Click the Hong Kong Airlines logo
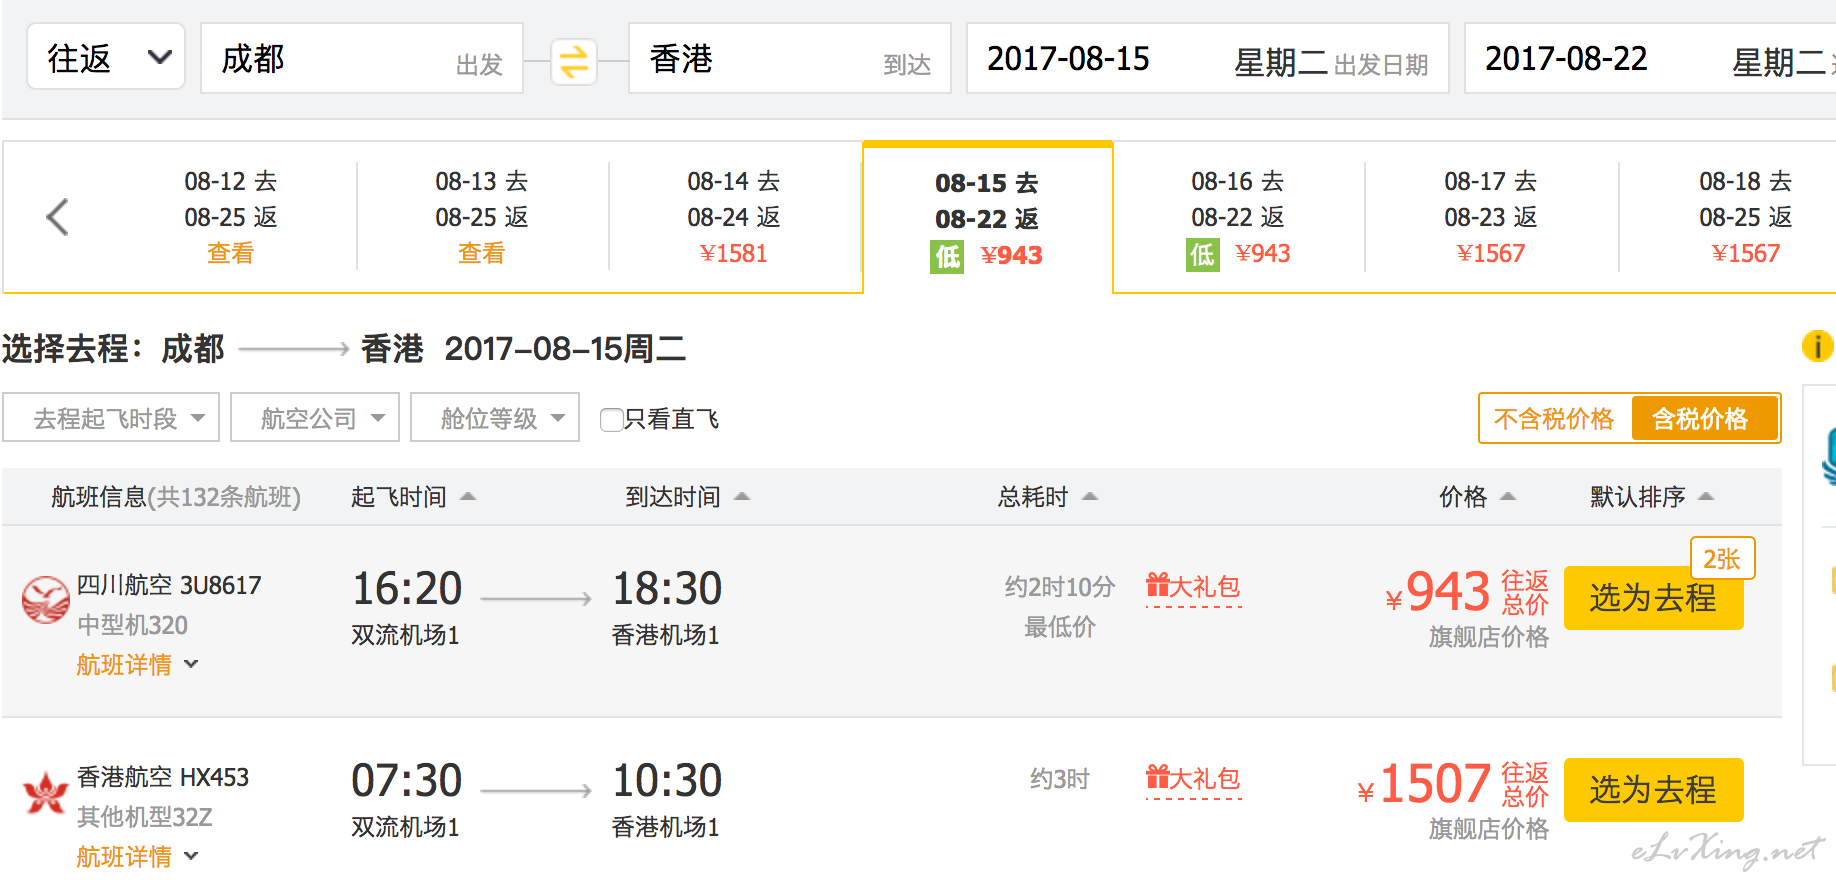The width and height of the screenshot is (1836, 884). (45, 792)
